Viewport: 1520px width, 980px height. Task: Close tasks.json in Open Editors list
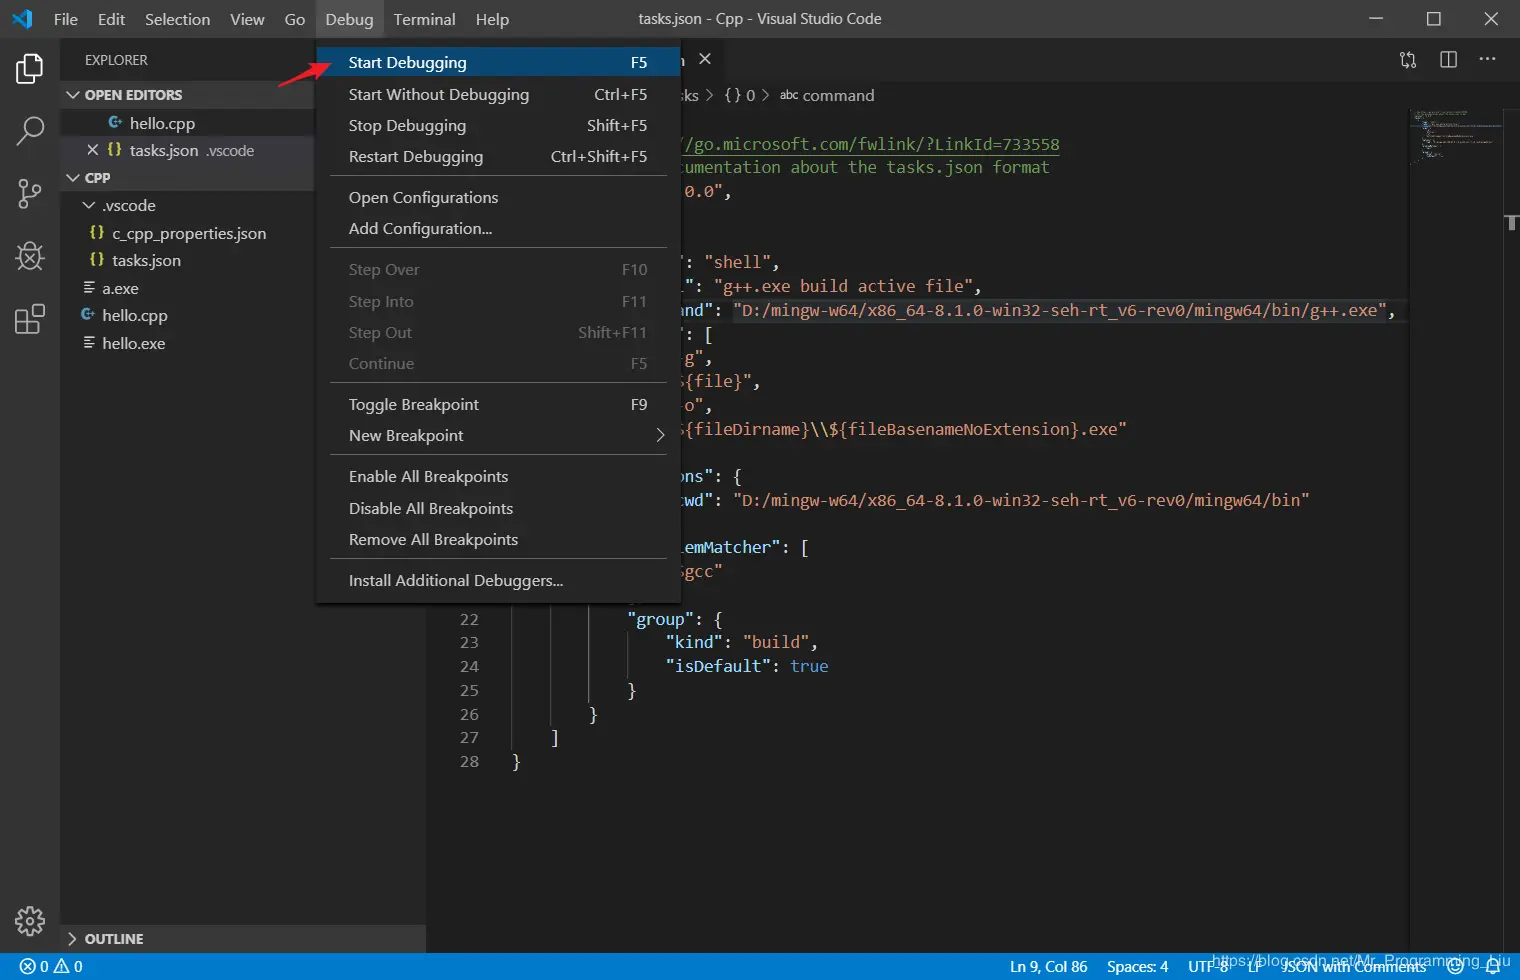click(92, 150)
